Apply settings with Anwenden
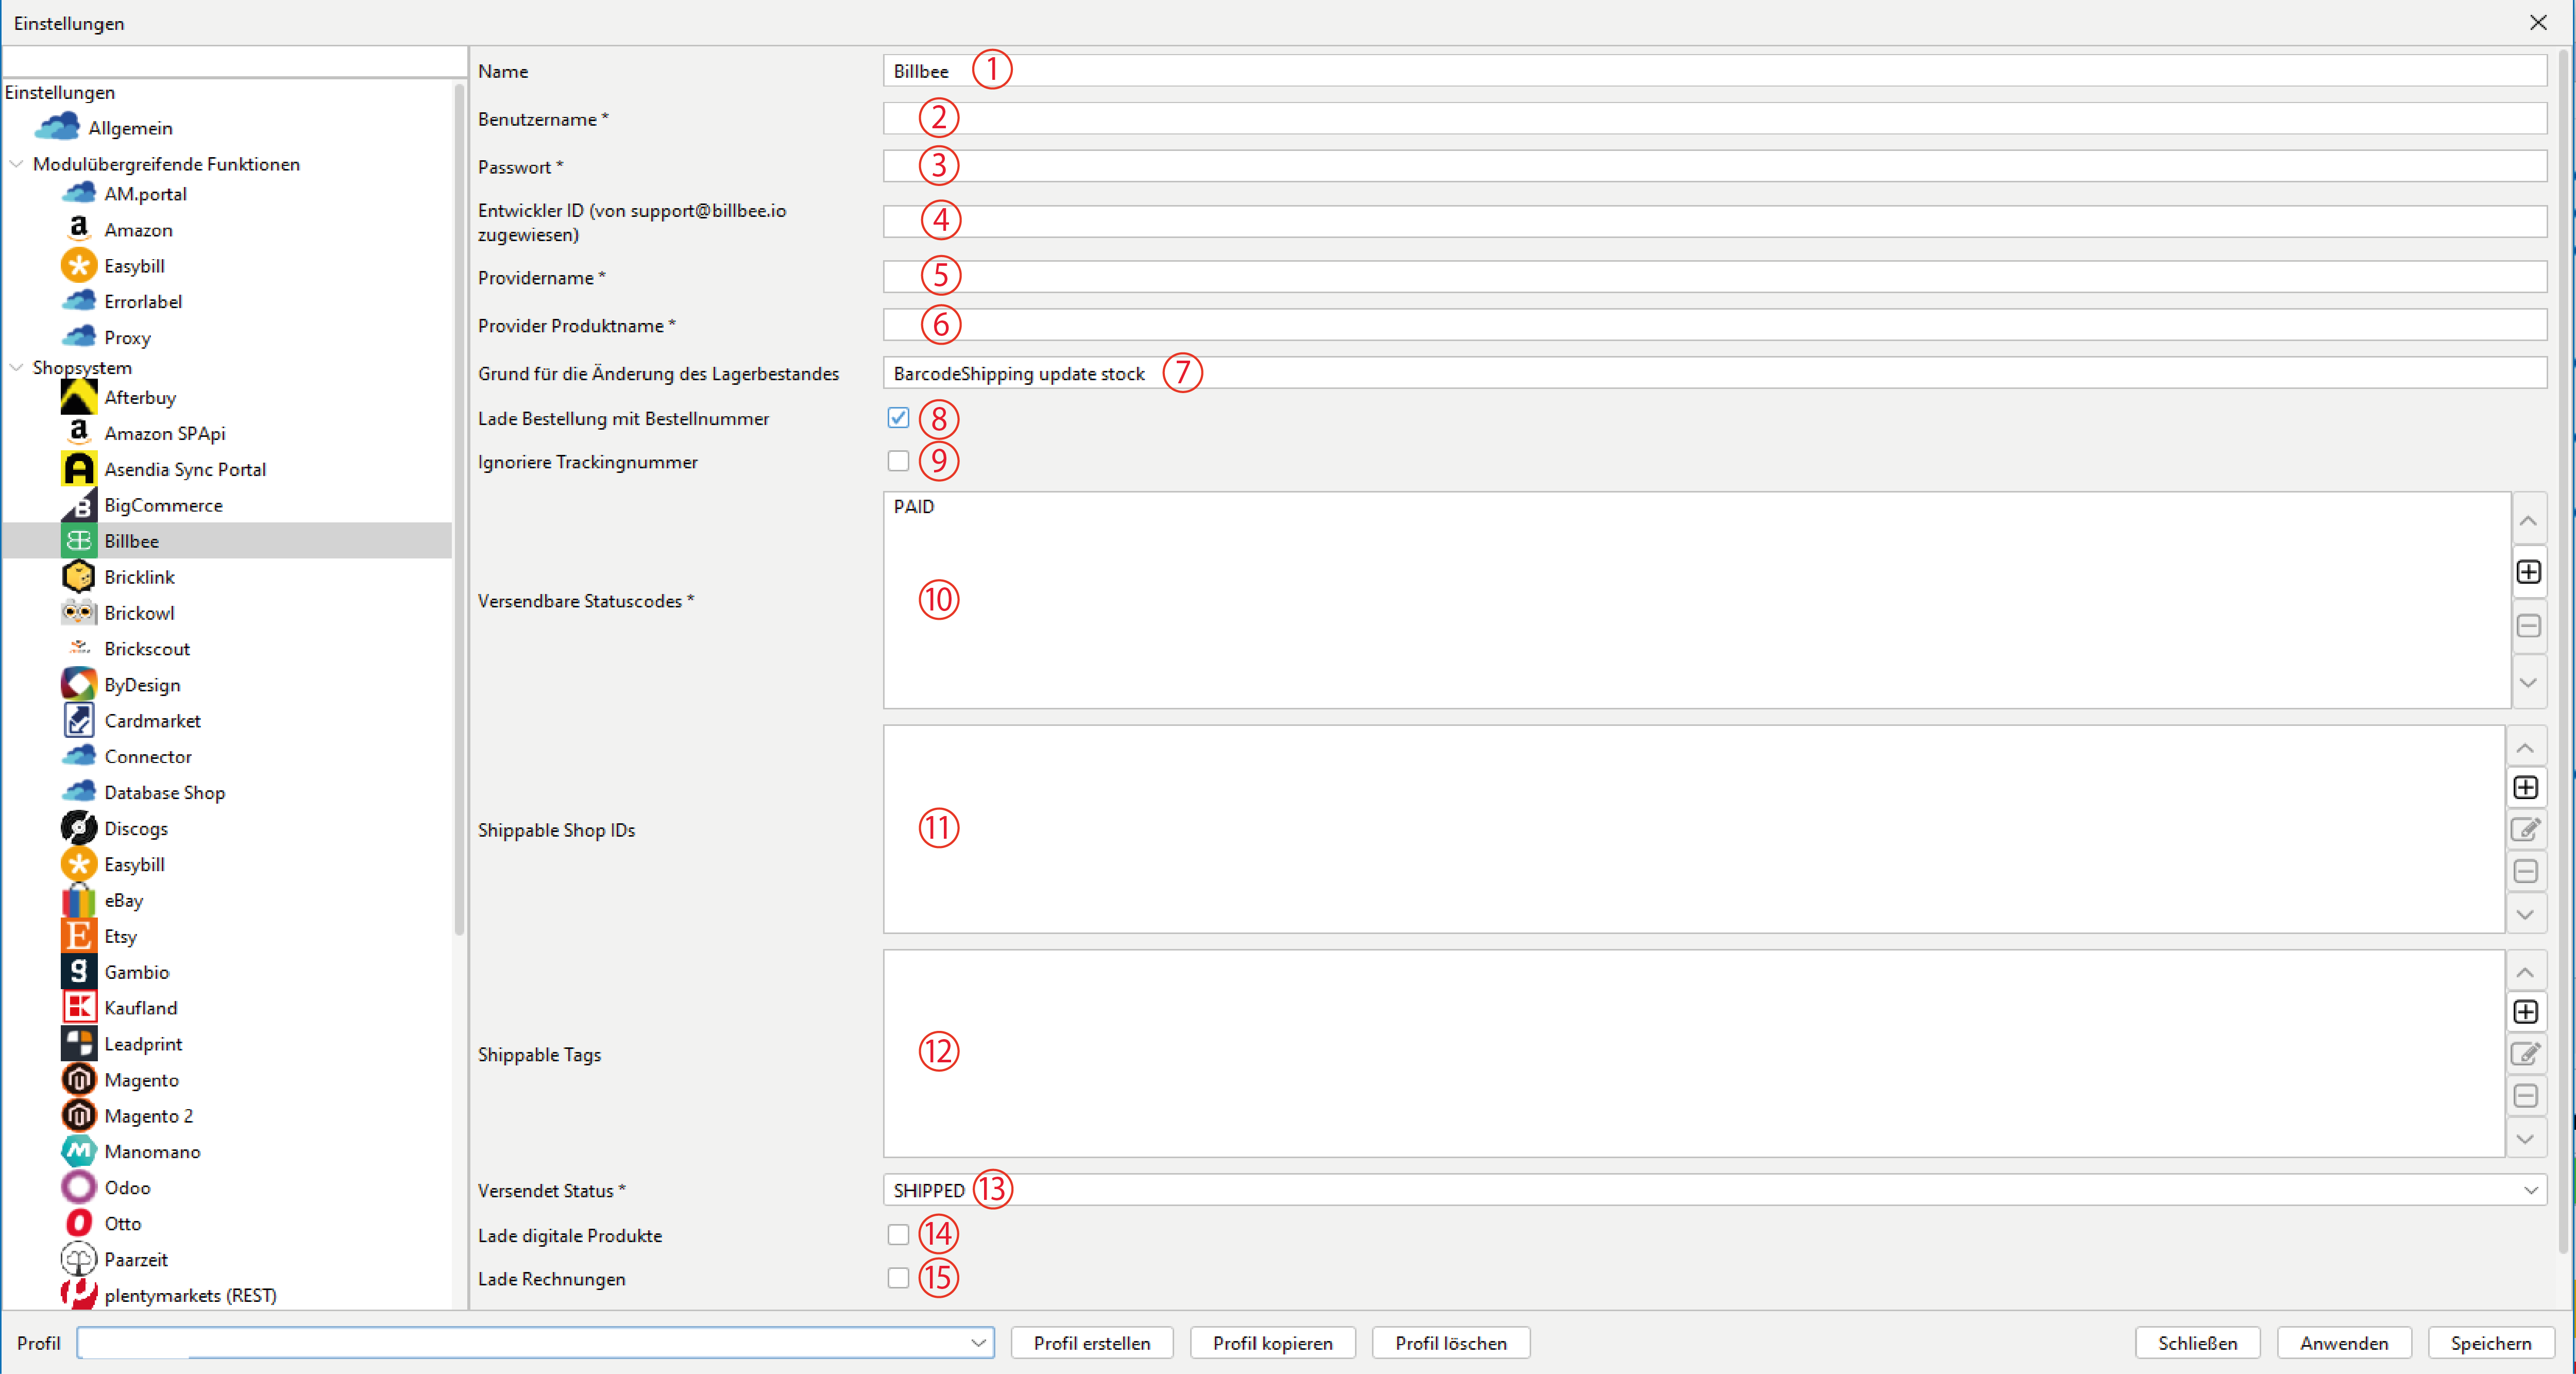Screen dimensions: 2576x1374 point(2344,1343)
